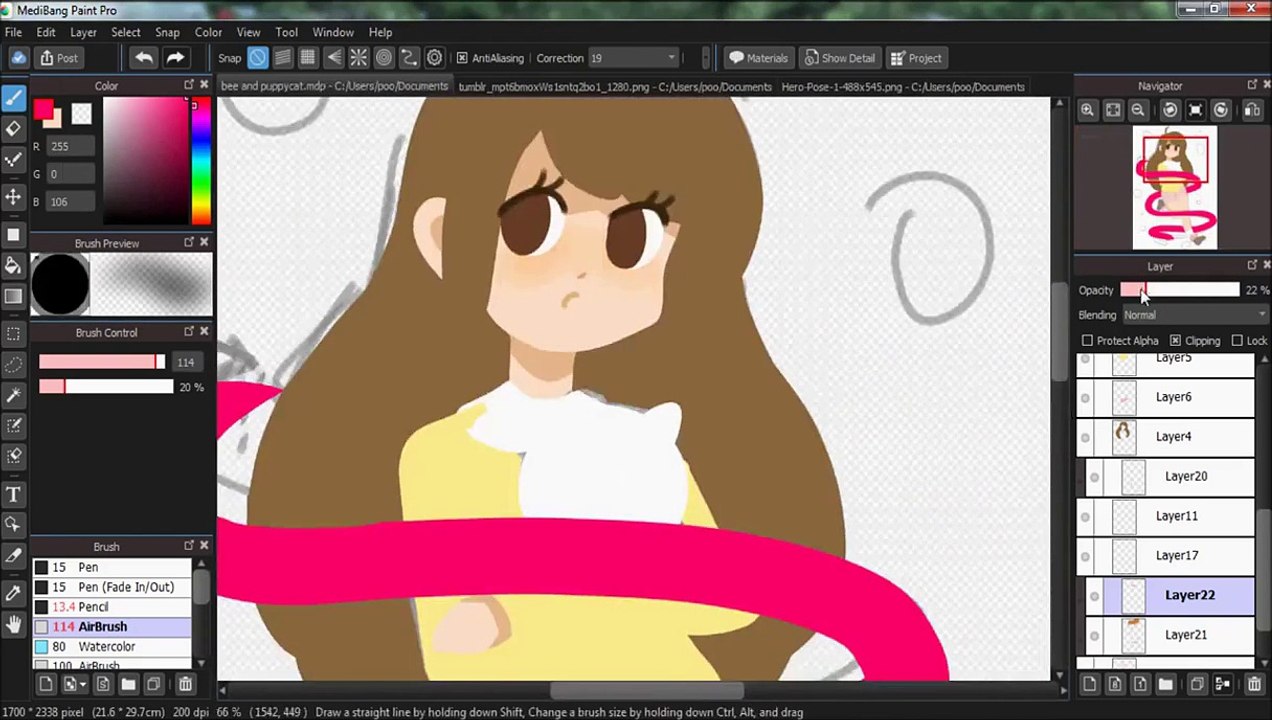Click the transparent color swatch
1272x720 pixels.
[82, 114]
